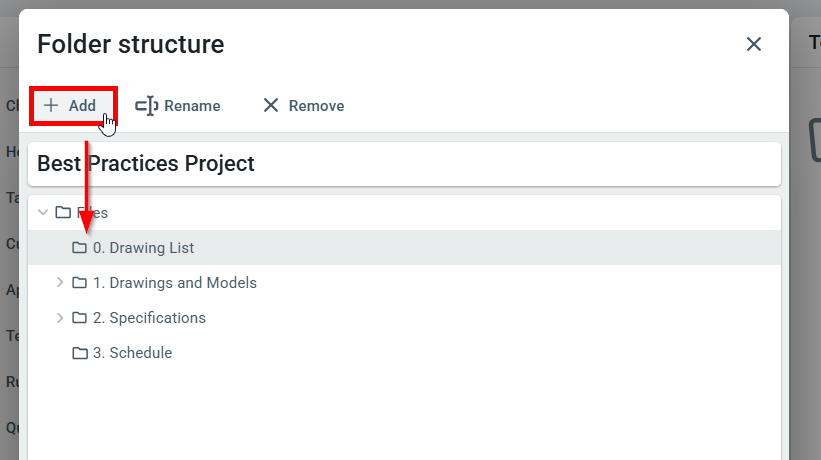Click the Best Practices Project header
This screenshot has width=821, height=460.
[x=146, y=164]
